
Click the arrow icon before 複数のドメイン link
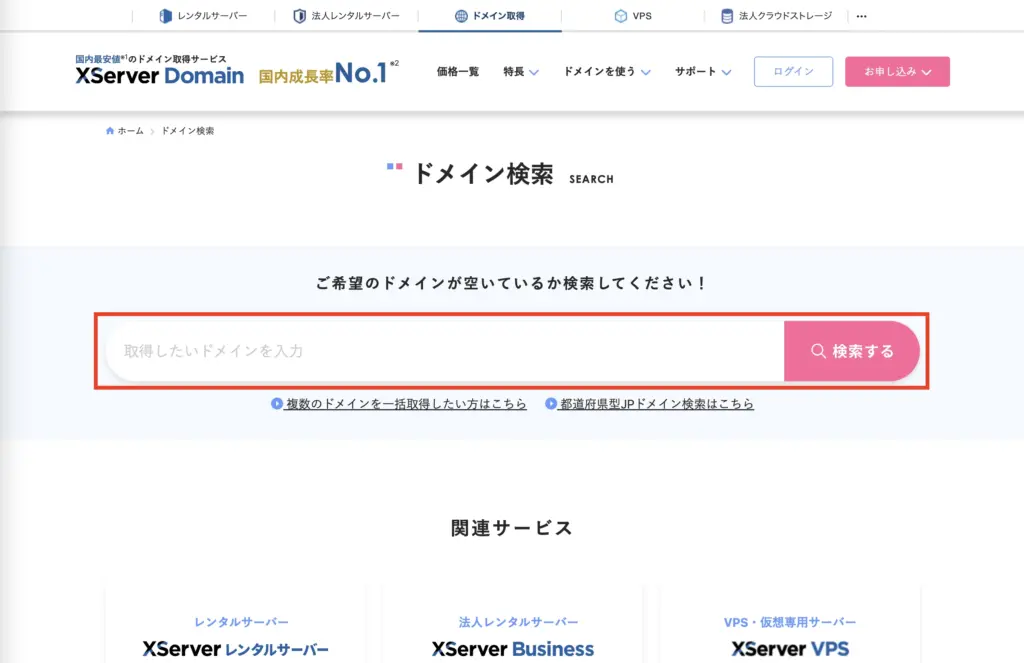tap(276, 404)
